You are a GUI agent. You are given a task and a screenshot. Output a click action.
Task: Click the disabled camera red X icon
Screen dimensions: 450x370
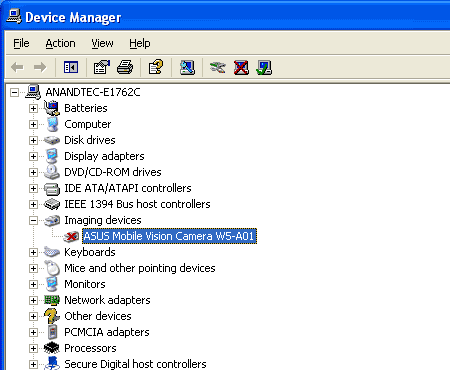click(71, 236)
